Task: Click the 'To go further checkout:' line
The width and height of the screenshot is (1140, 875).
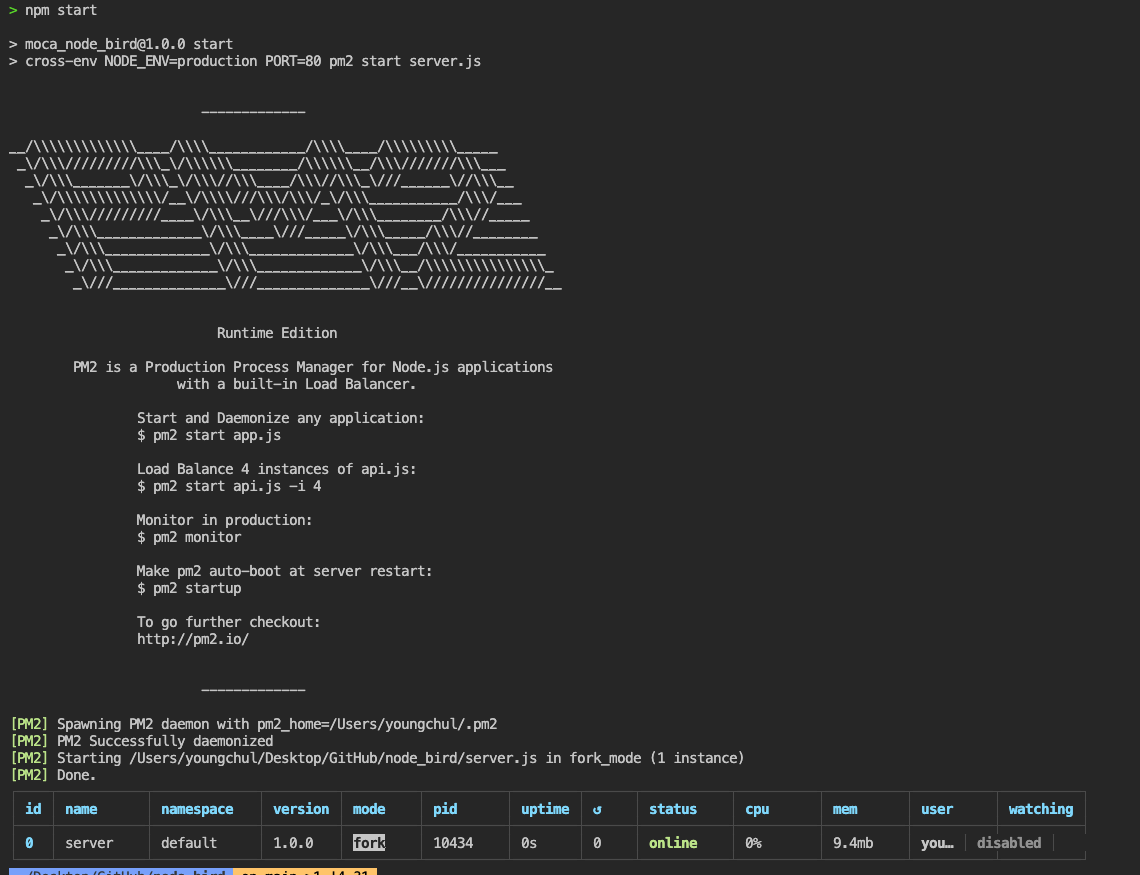Action: click(228, 622)
